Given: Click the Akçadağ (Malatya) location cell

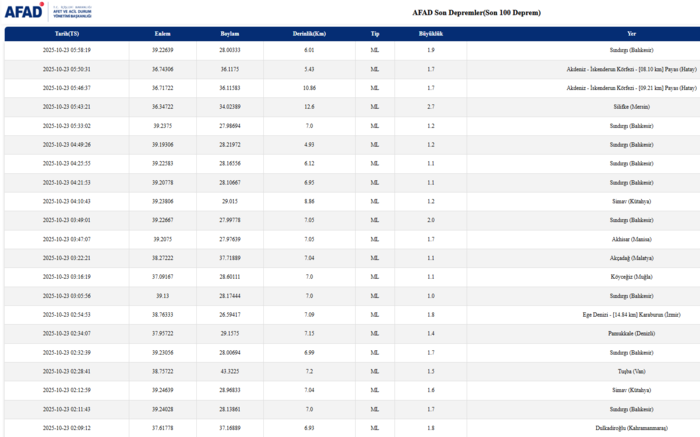Looking at the screenshot, I should [x=630, y=258].
